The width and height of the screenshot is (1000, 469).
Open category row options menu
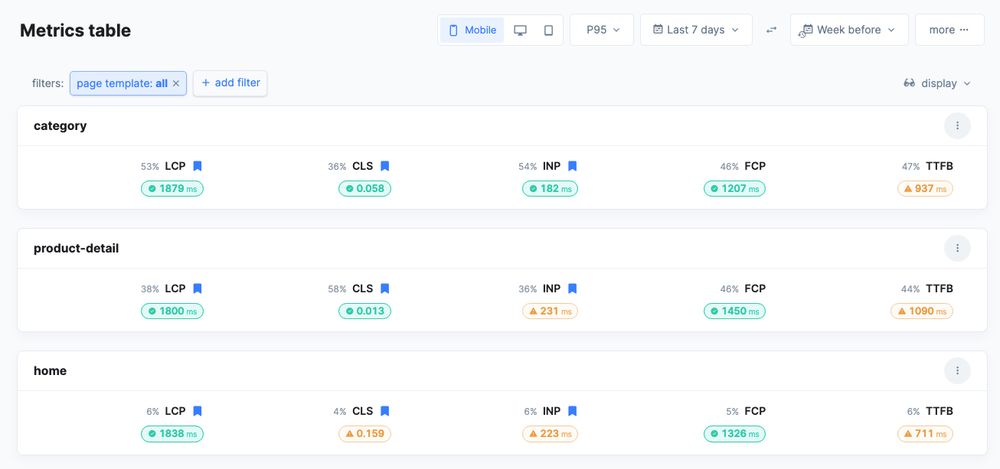pyautogui.click(x=957, y=126)
